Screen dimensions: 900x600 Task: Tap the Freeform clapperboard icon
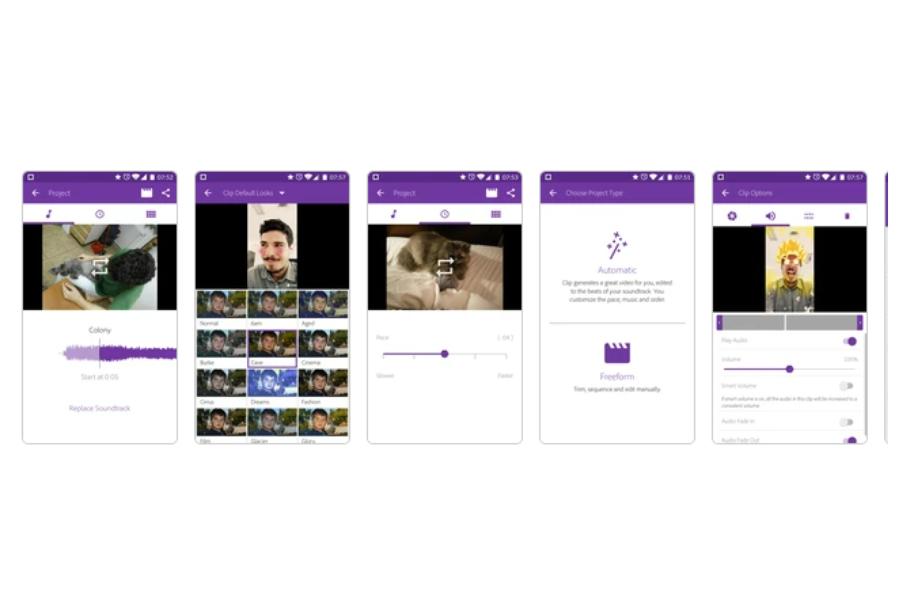click(x=617, y=353)
